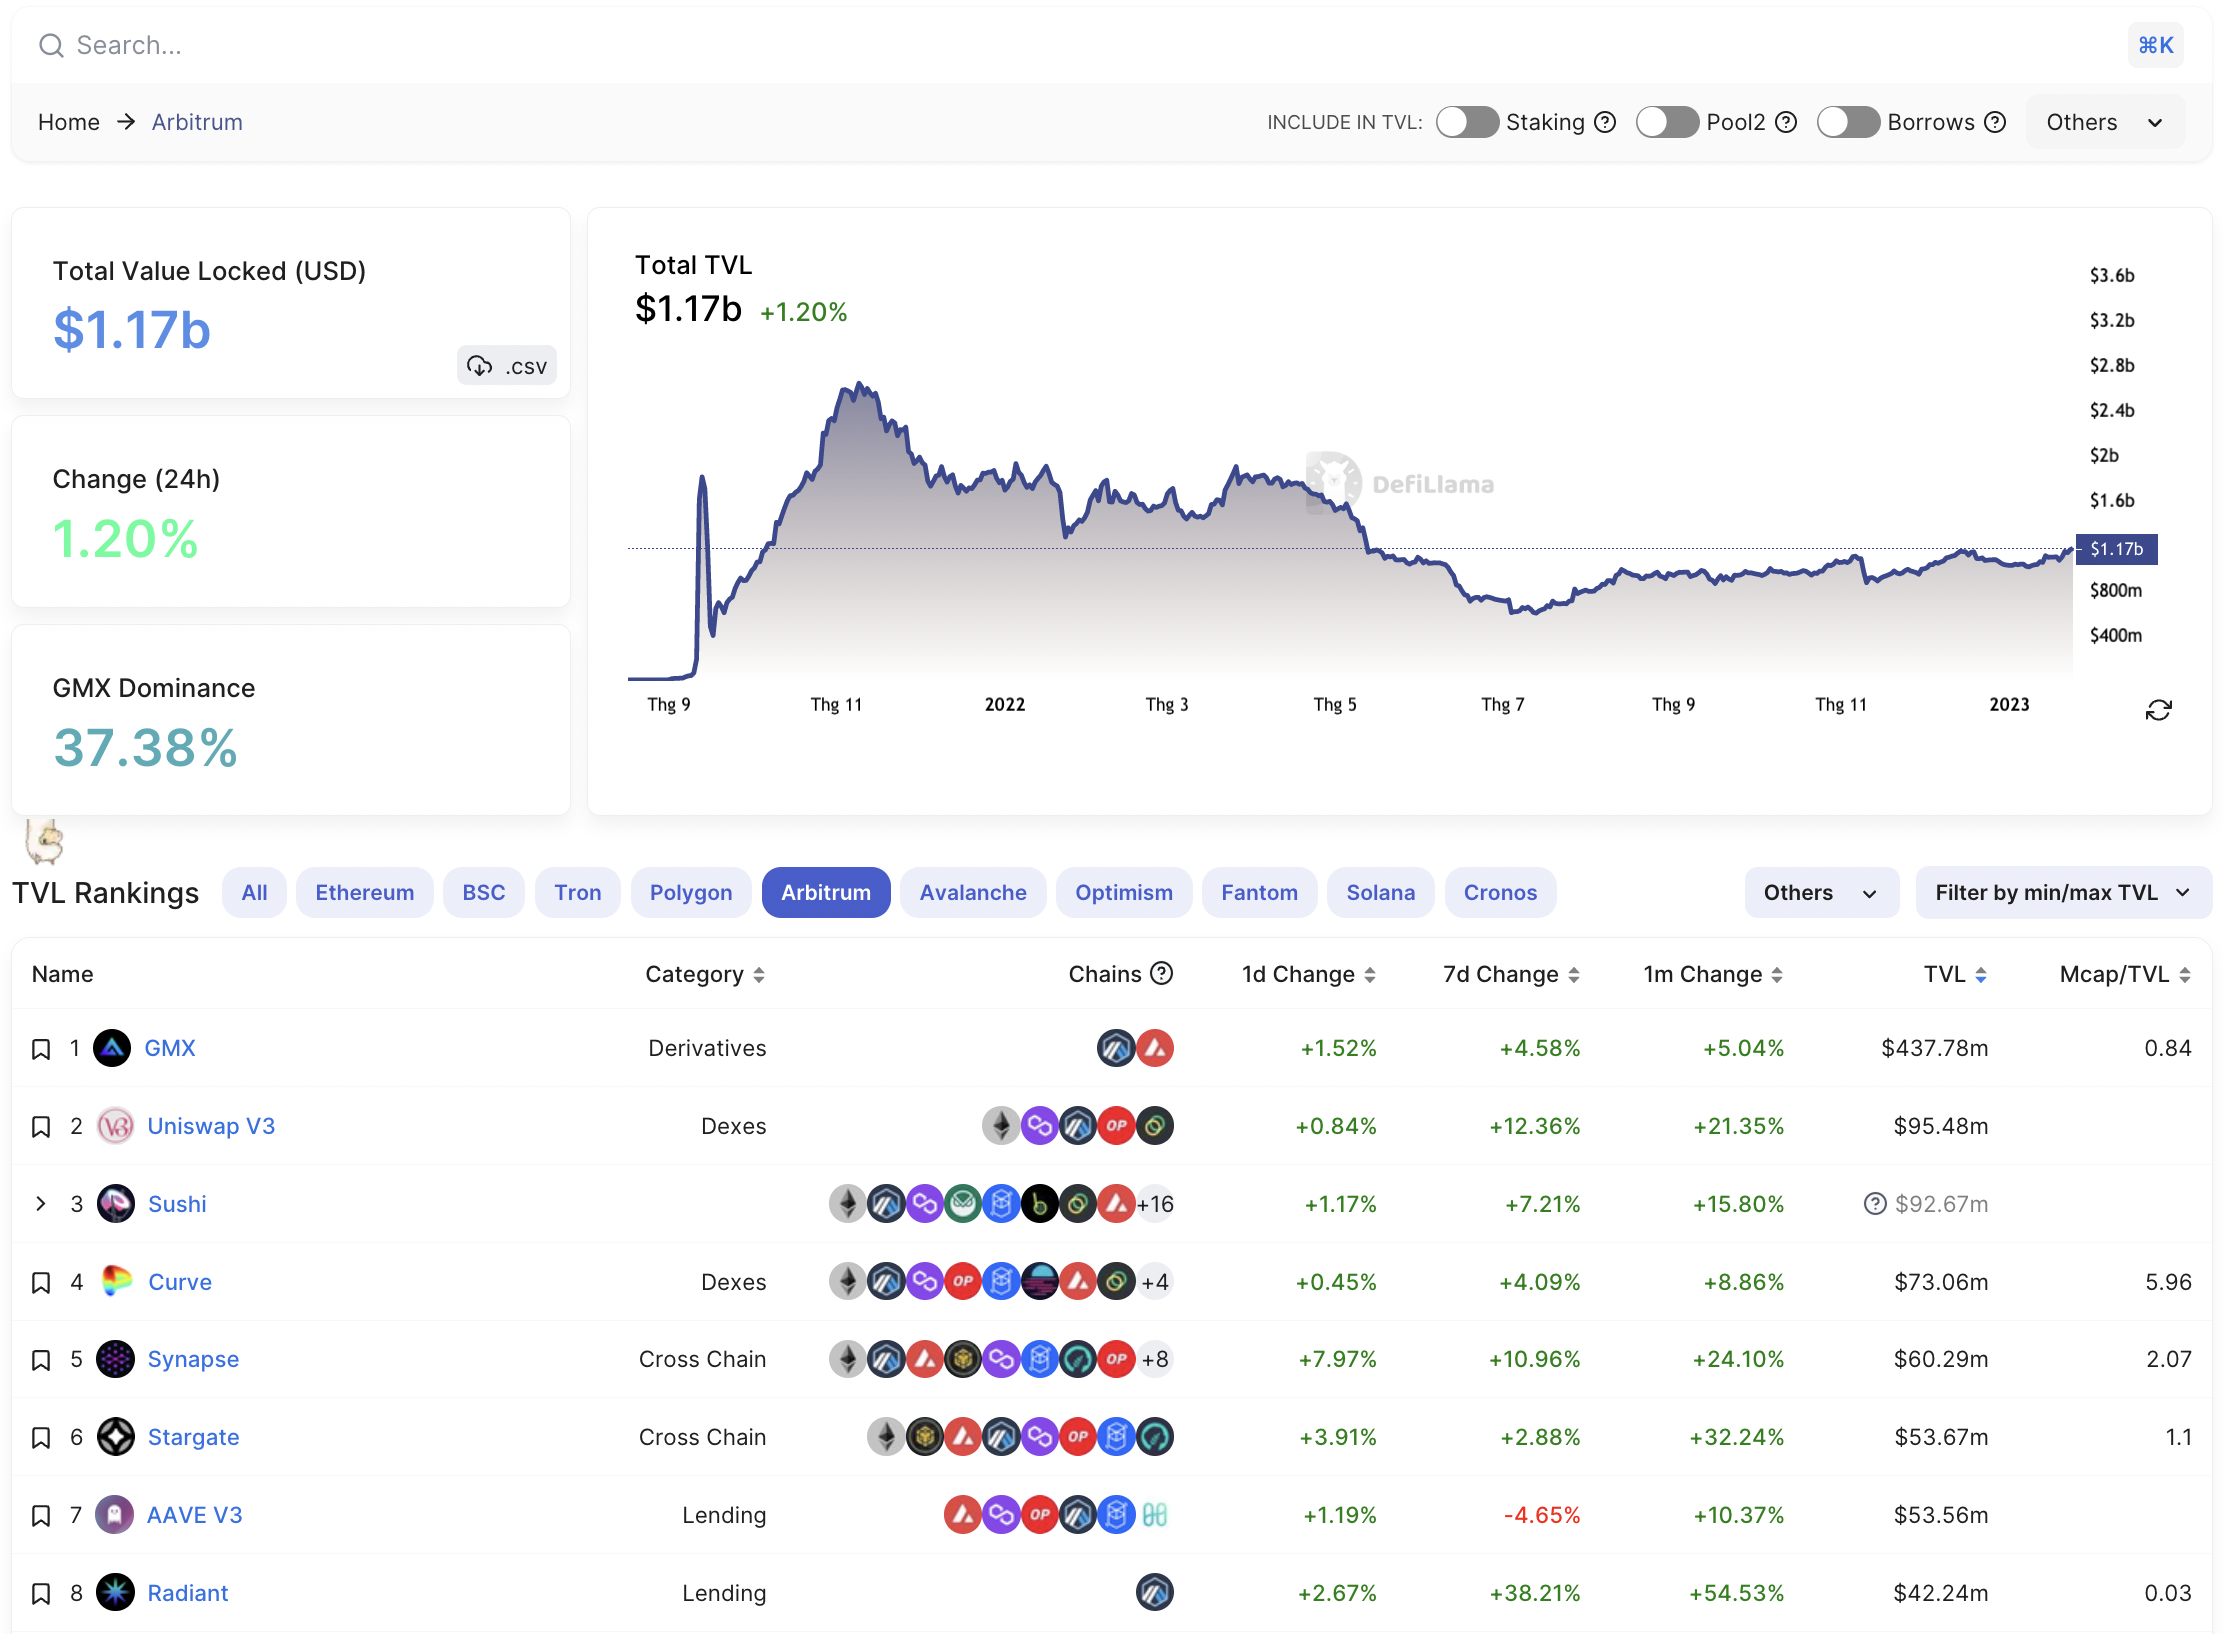Select the Optimism chain tab

(x=1124, y=892)
